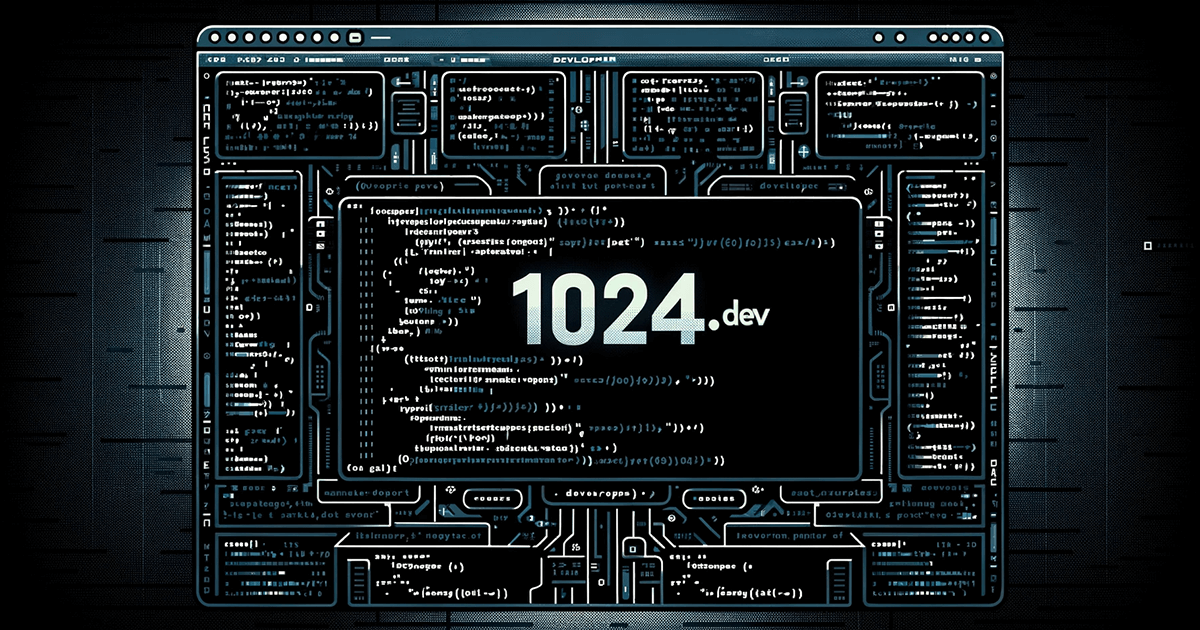Expand the (Ovoprie pevo) section header

[400, 186]
